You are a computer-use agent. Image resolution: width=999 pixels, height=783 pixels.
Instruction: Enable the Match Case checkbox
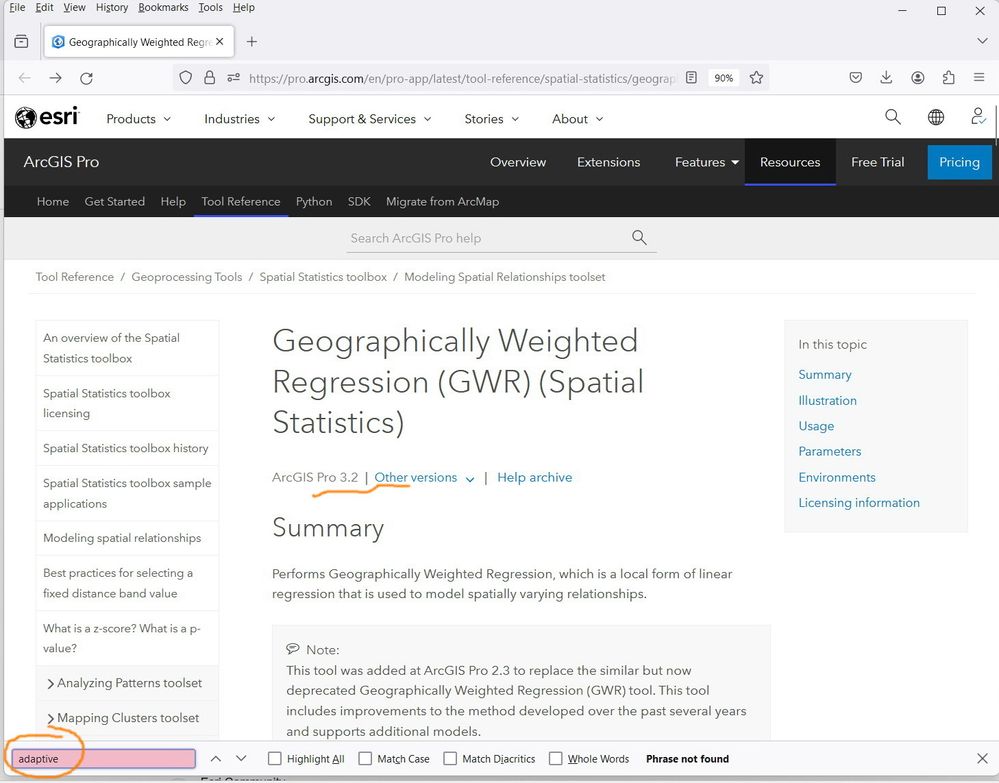[365, 759]
